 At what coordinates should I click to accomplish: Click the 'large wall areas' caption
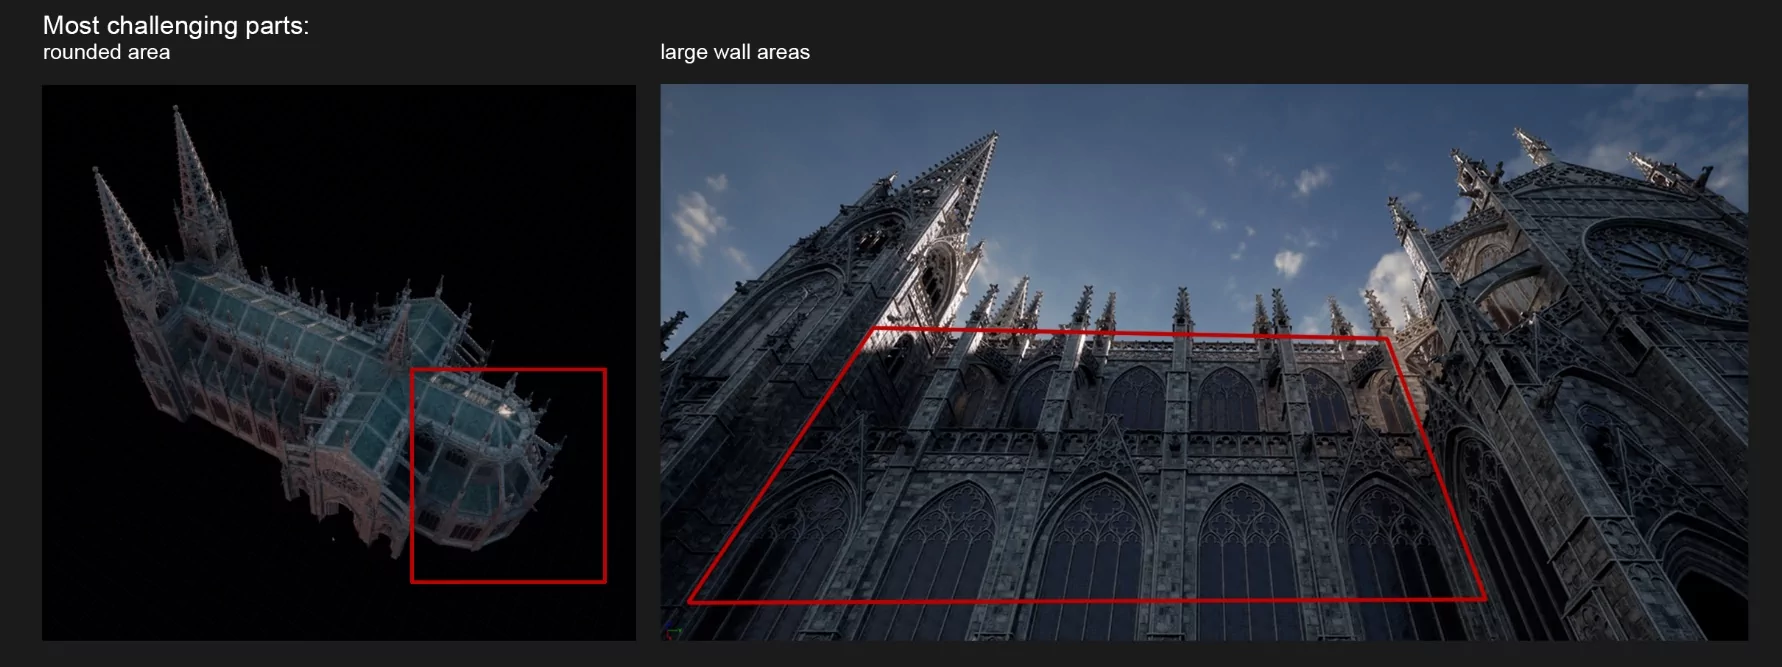pos(735,52)
